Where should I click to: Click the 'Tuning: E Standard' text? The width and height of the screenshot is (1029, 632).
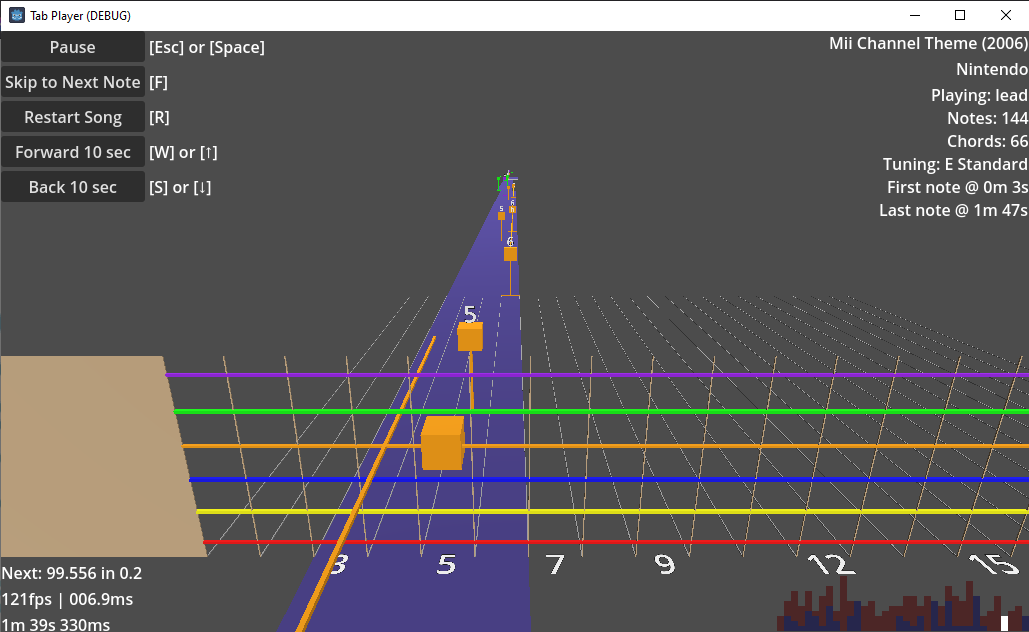(x=955, y=164)
